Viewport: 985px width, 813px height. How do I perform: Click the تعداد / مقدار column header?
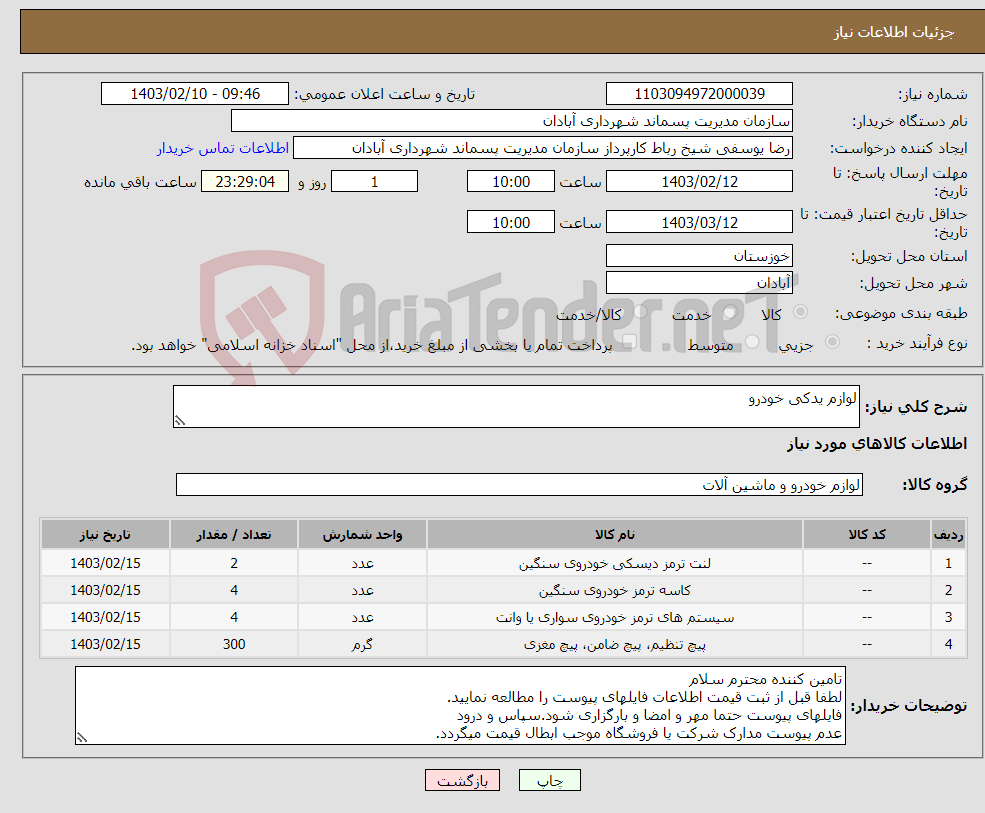234,534
